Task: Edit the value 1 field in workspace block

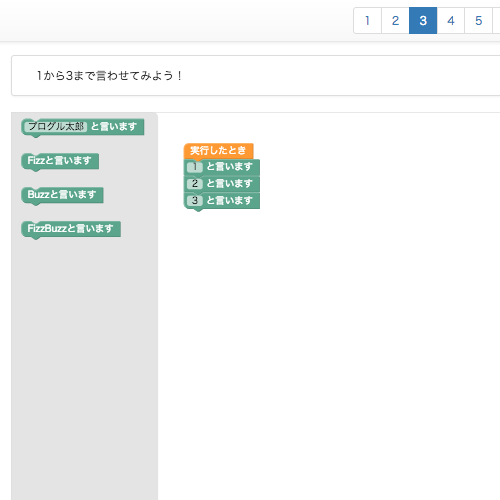Action: (195, 167)
